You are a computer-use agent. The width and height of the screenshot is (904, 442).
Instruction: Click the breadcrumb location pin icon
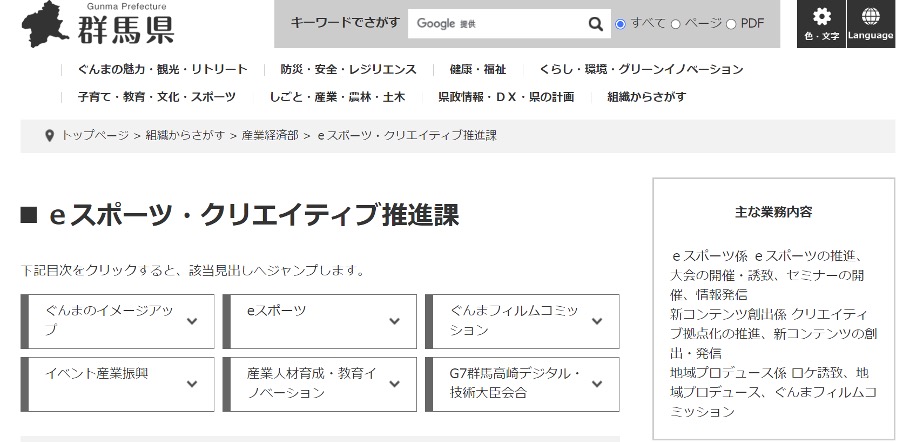(50, 135)
